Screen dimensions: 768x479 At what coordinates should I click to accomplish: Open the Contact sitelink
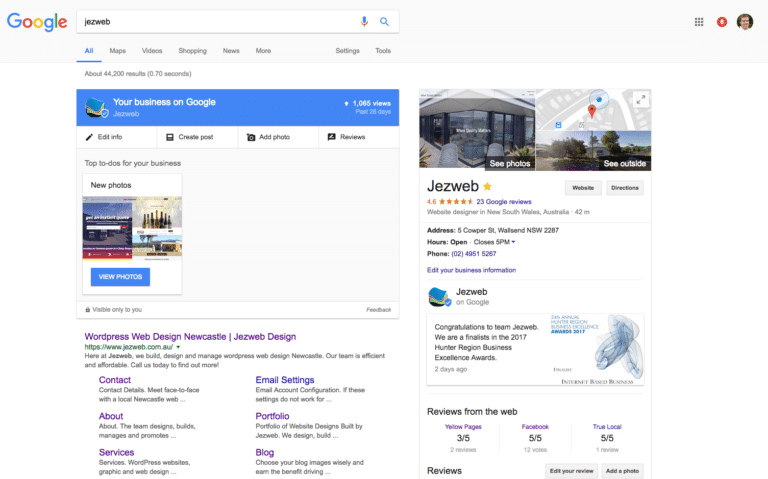pyautogui.click(x=115, y=380)
